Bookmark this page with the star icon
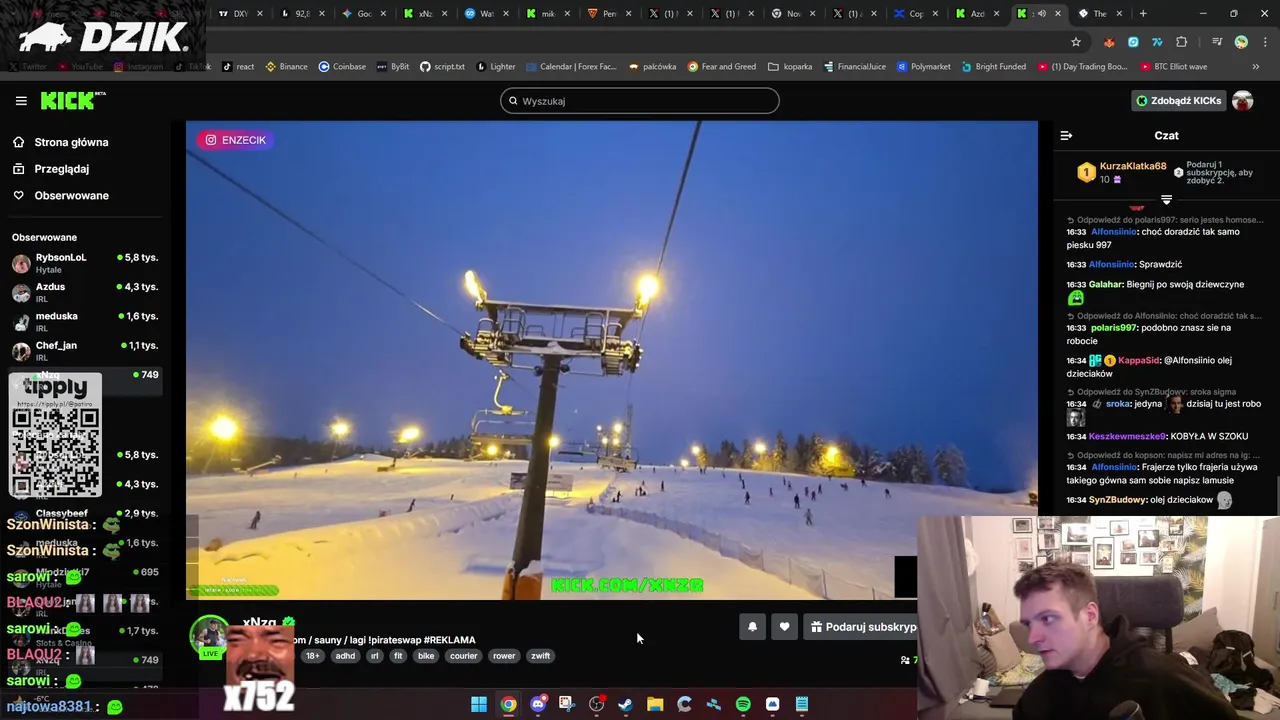1280x720 pixels. click(1076, 42)
